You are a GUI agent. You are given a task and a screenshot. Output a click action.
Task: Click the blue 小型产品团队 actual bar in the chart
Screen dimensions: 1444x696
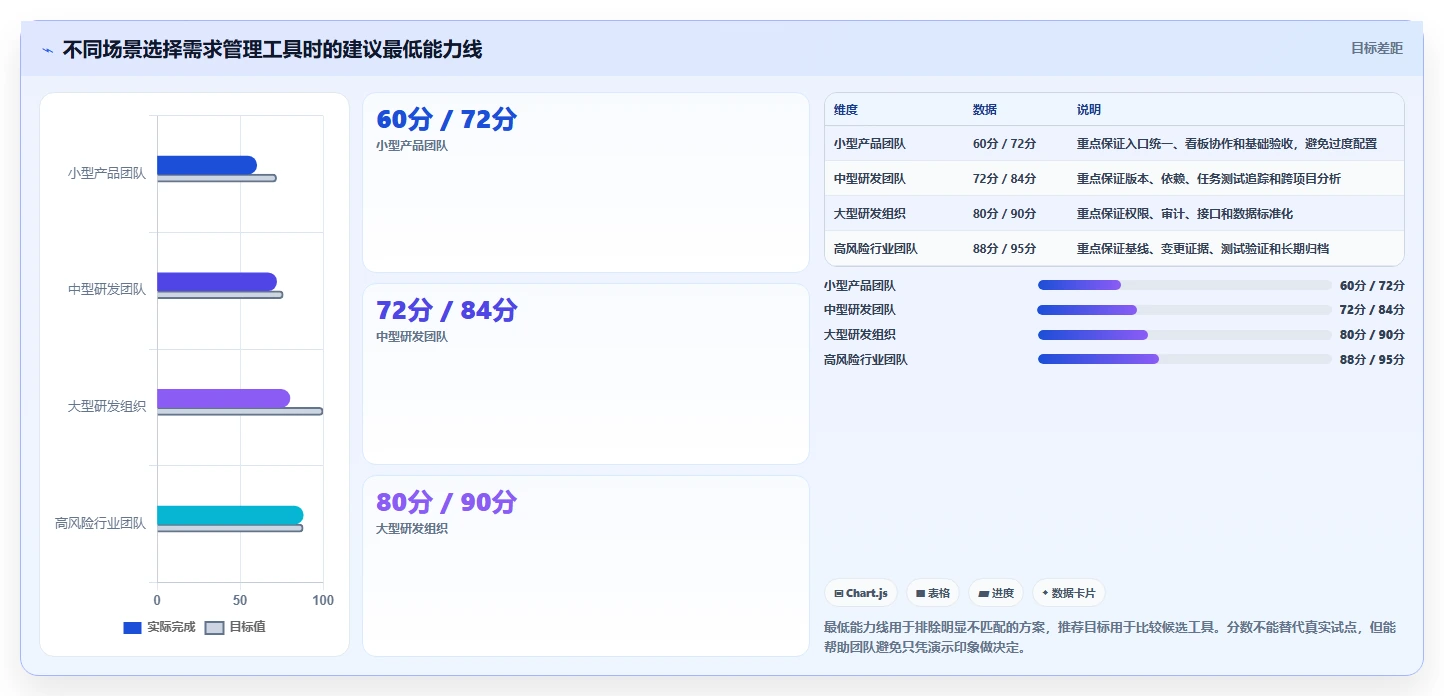pos(207,165)
